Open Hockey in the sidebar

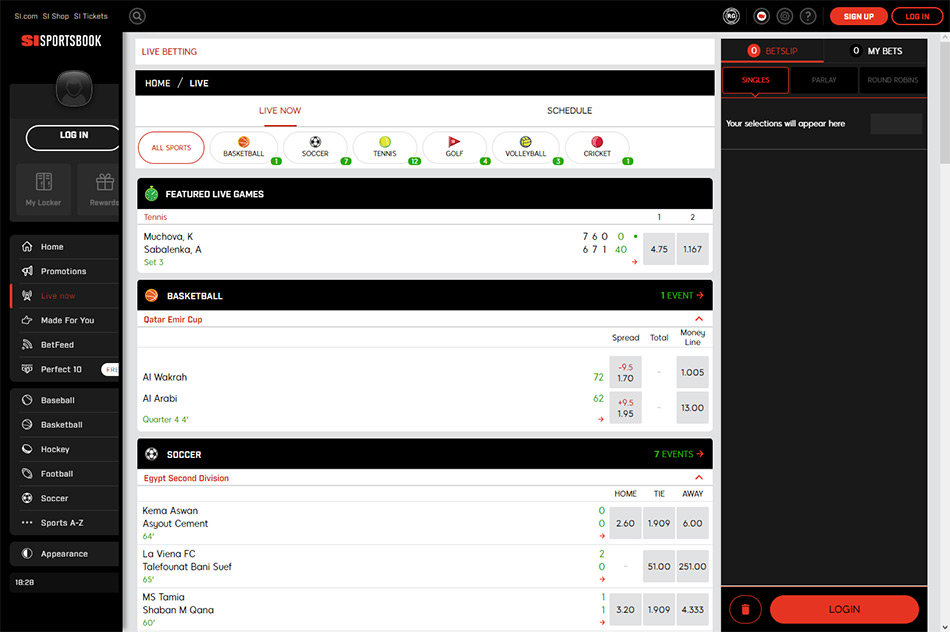(65, 449)
